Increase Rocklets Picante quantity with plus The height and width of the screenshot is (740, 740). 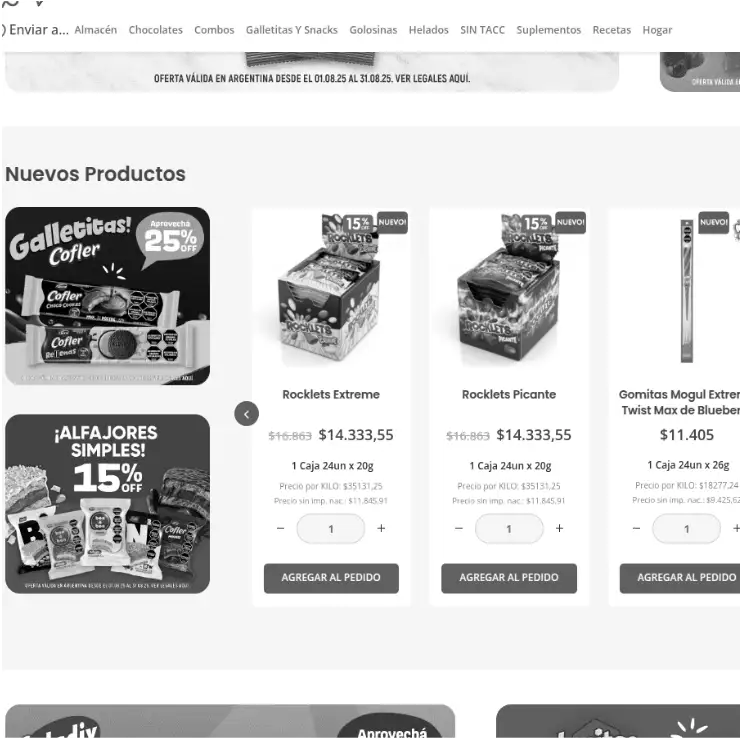559,529
